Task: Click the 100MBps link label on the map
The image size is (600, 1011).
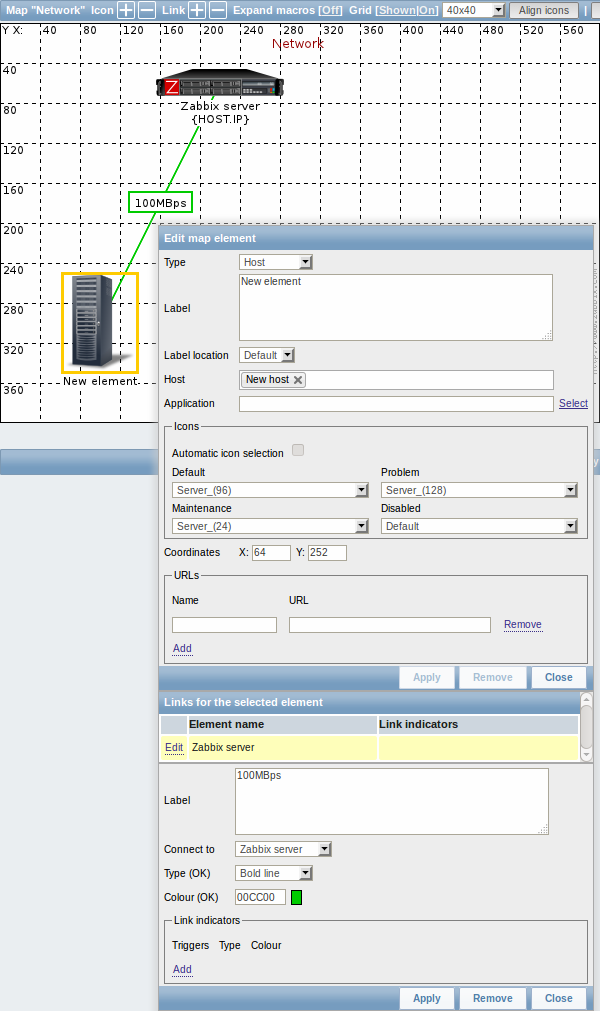Action: click(x=160, y=202)
